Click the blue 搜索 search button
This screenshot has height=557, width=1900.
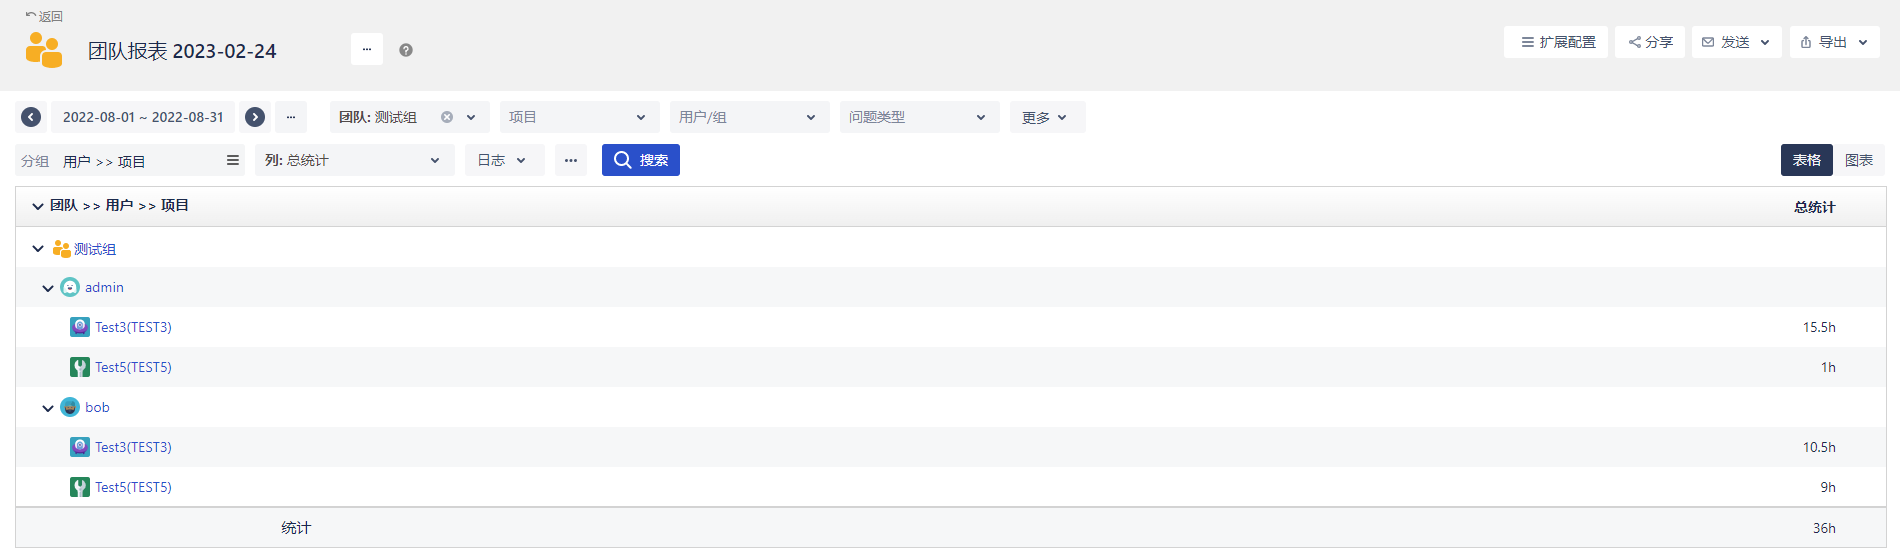[x=641, y=160]
